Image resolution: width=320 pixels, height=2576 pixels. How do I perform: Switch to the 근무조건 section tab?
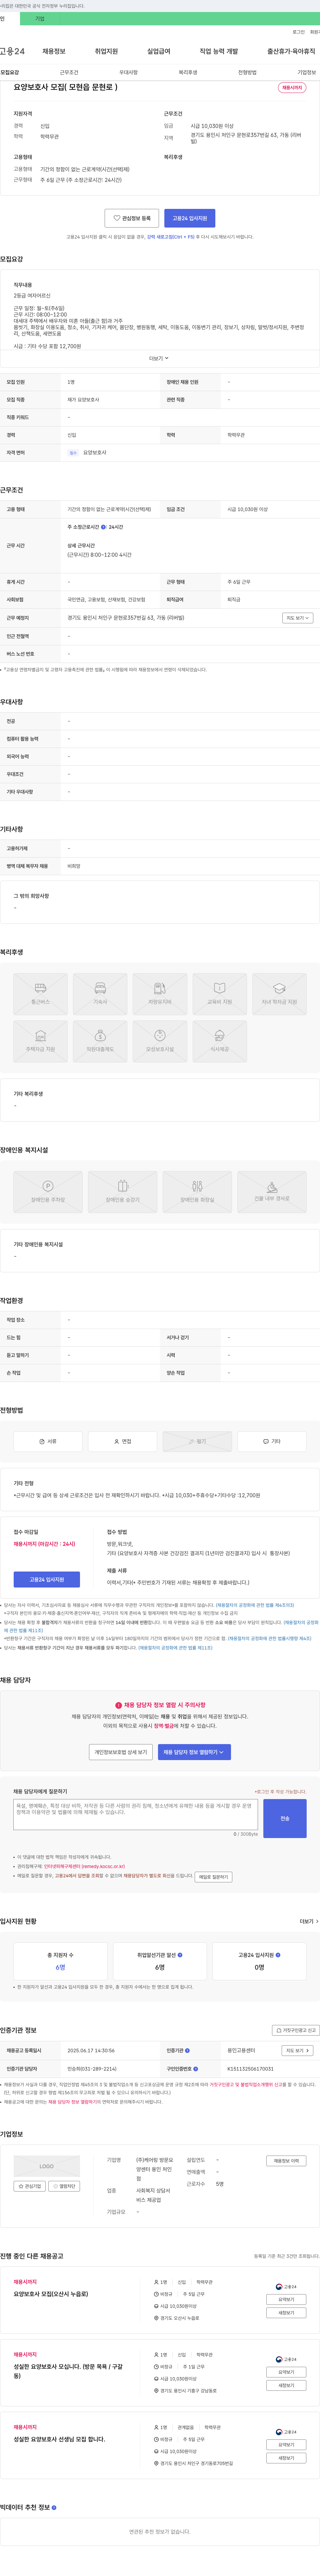click(69, 72)
